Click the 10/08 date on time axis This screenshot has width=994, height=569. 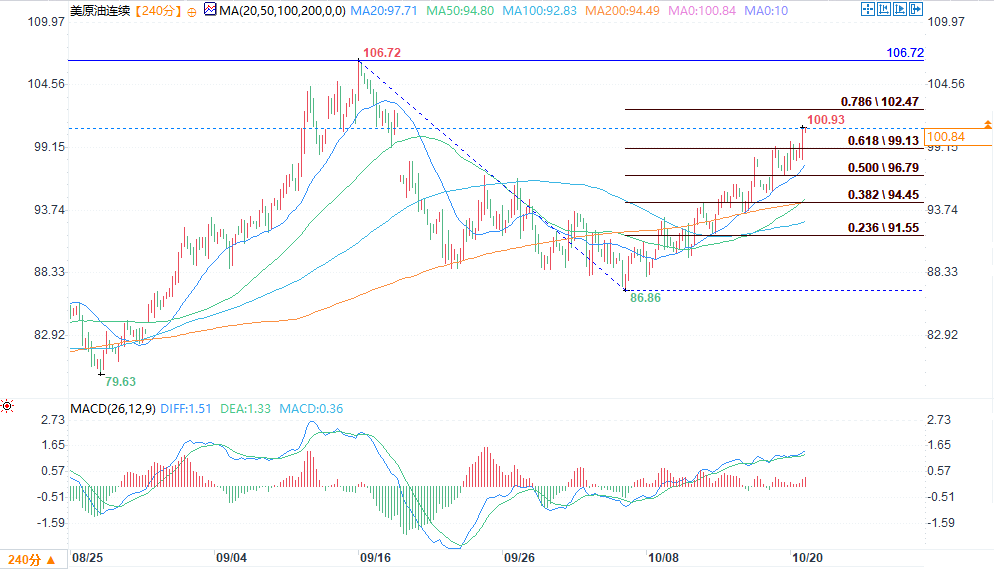pyautogui.click(x=663, y=558)
